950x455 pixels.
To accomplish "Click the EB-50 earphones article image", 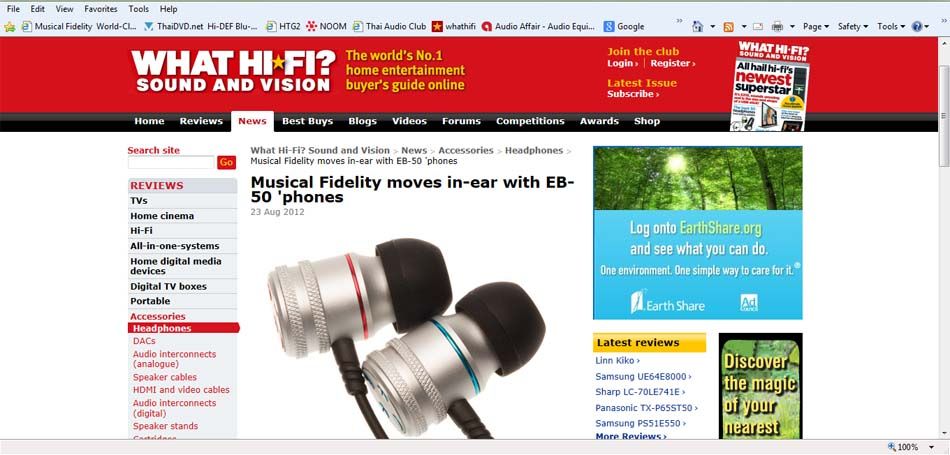I will 407,338.
